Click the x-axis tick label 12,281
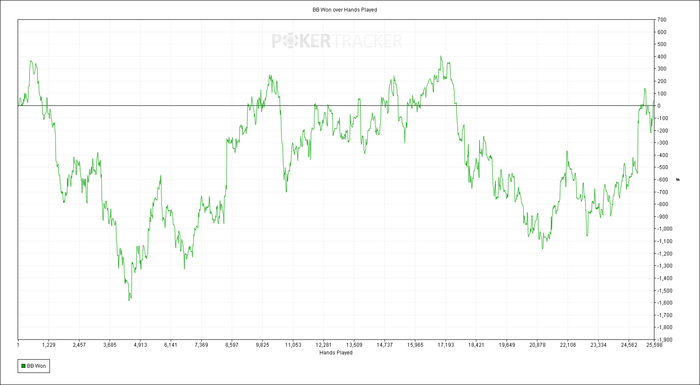This screenshot has width=700, height=385. pyautogui.click(x=323, y=345)
